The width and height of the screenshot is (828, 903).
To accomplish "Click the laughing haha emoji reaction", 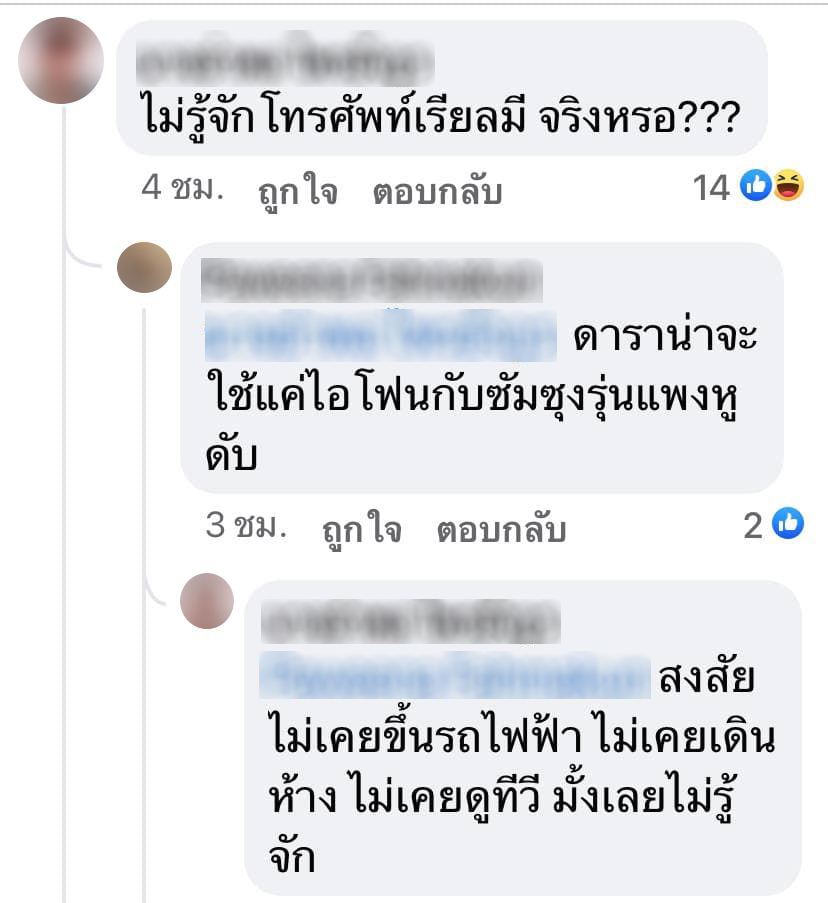I will point(788,185).
